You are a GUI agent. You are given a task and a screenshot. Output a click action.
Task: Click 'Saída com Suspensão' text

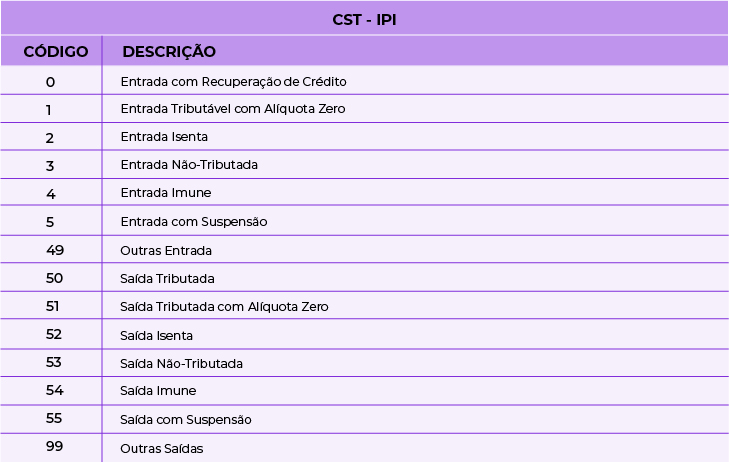coord(185,419)
